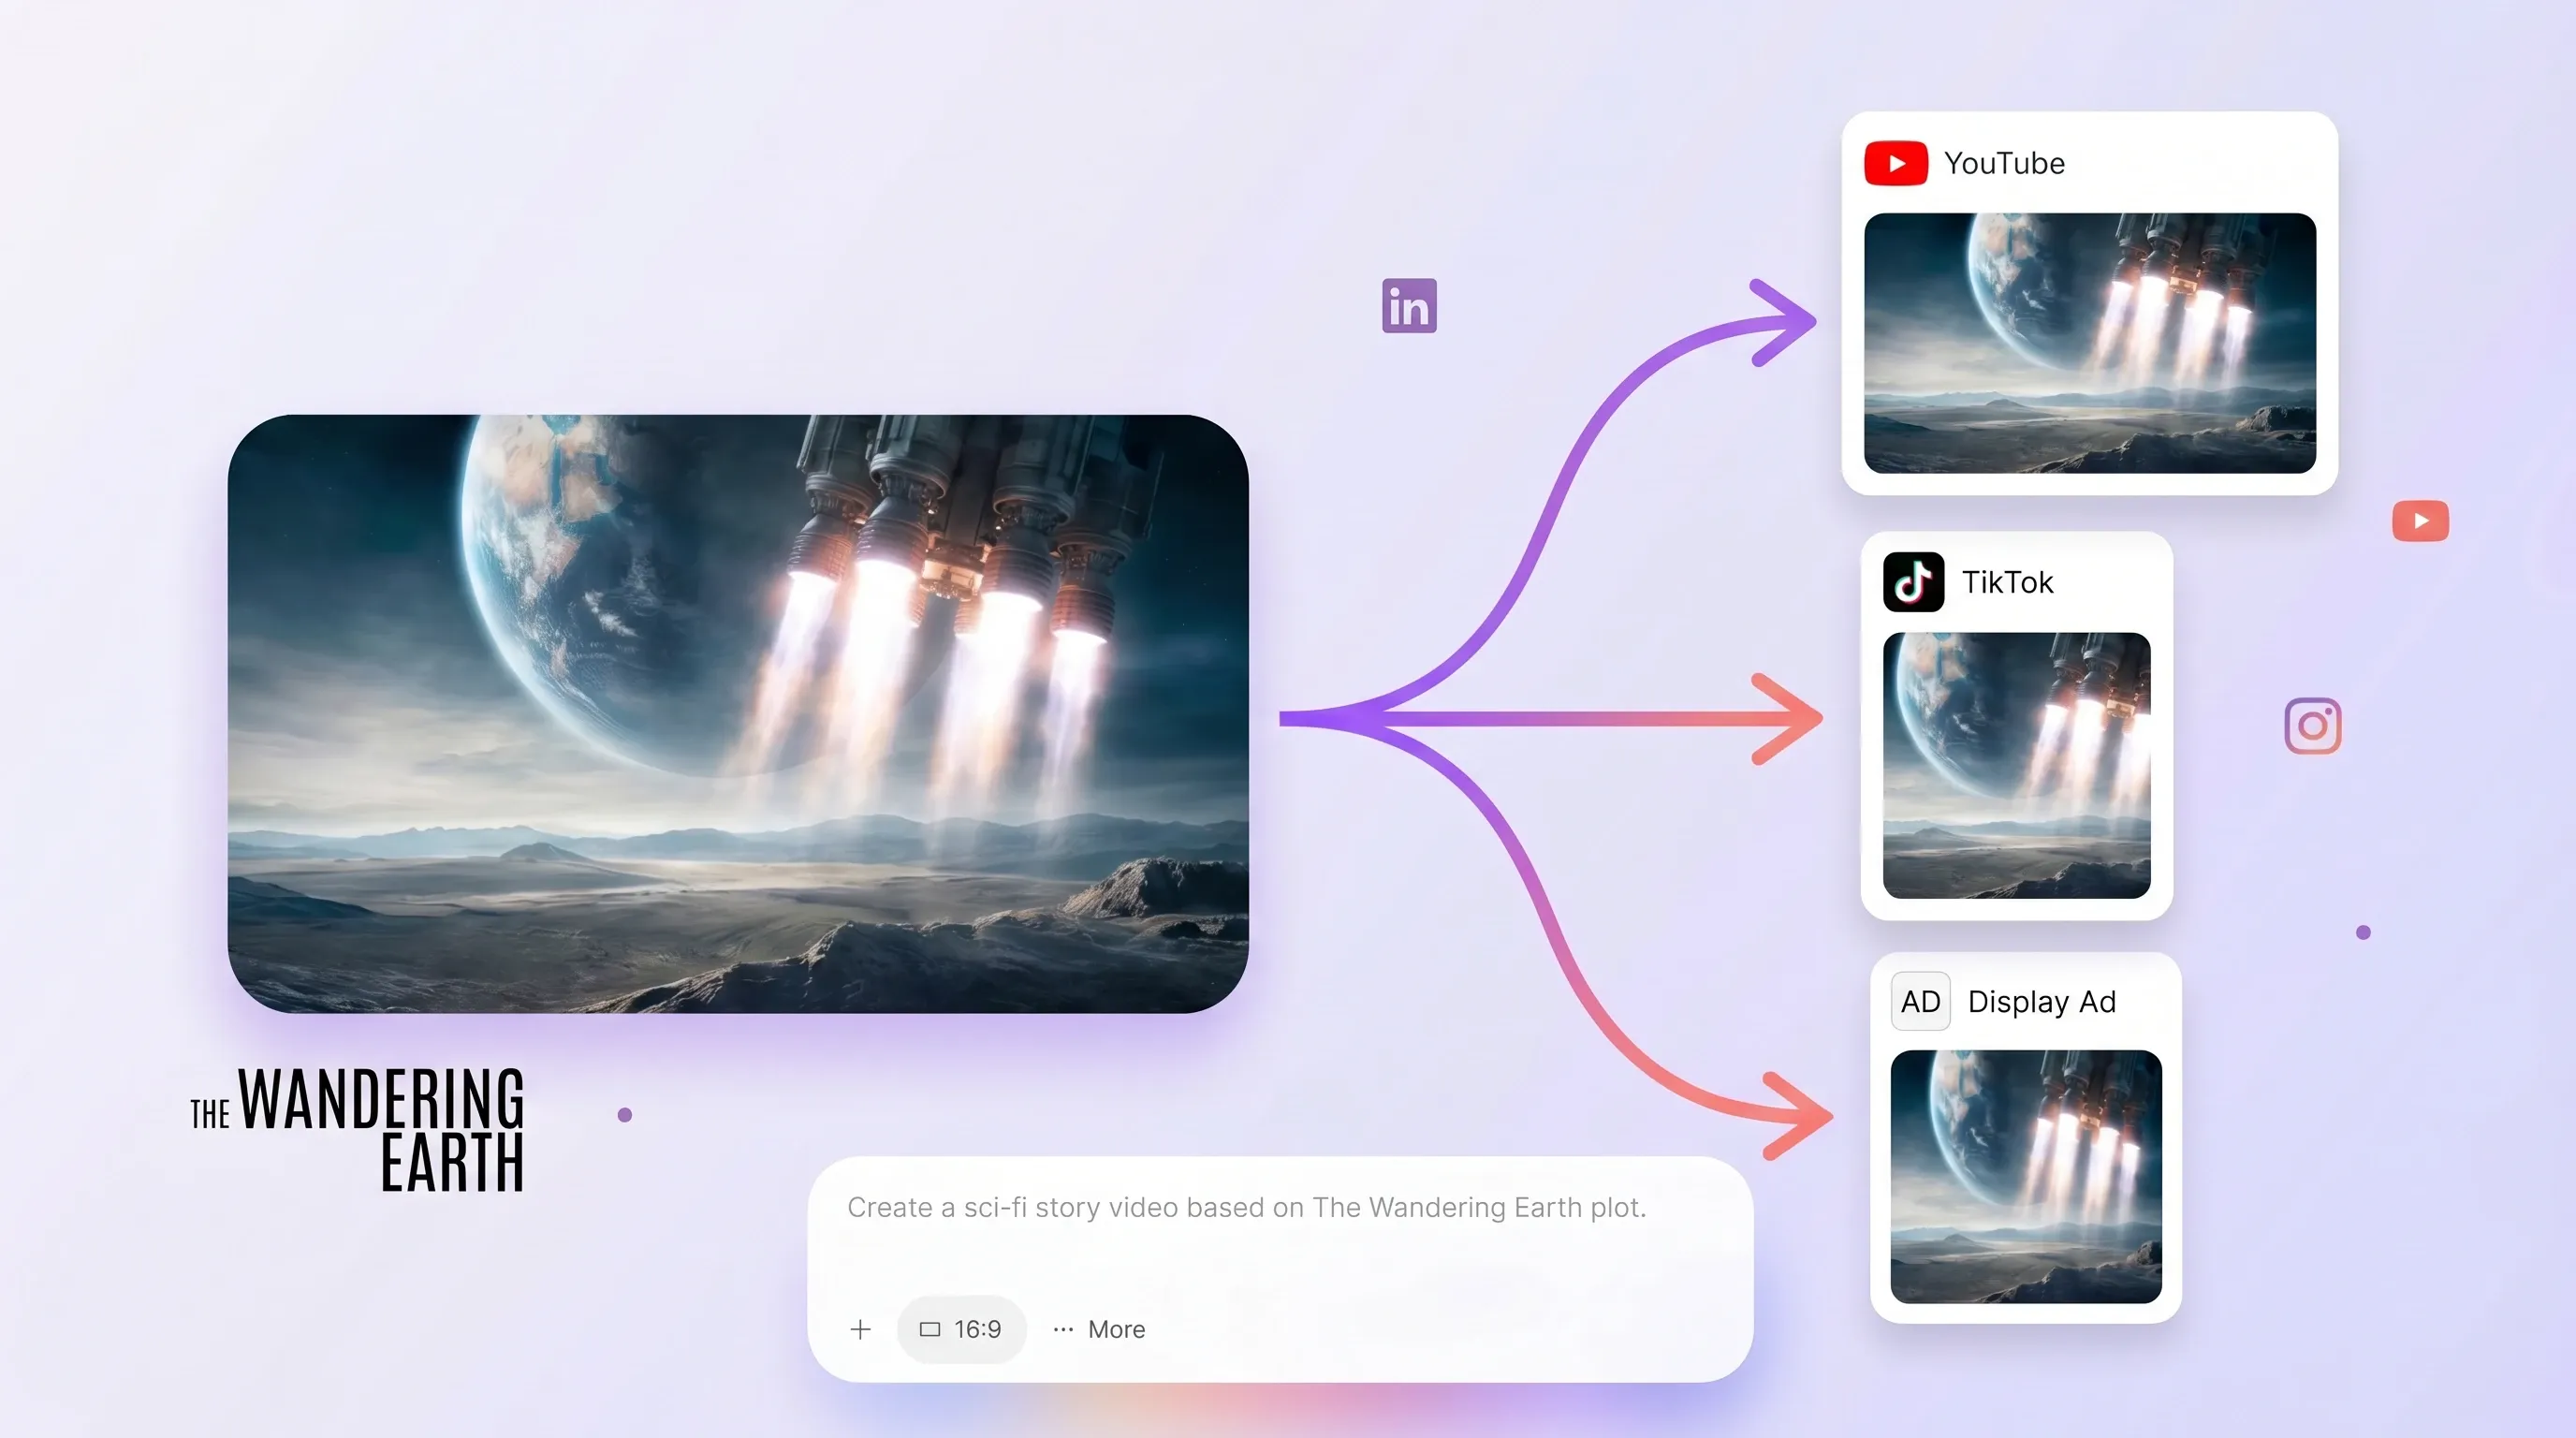The height and width of the screenshot is (1438, 2576).
Task: Click the aspect-ratio frame icon in the 16:9 chip
Action: click(x=930, y=1329)
